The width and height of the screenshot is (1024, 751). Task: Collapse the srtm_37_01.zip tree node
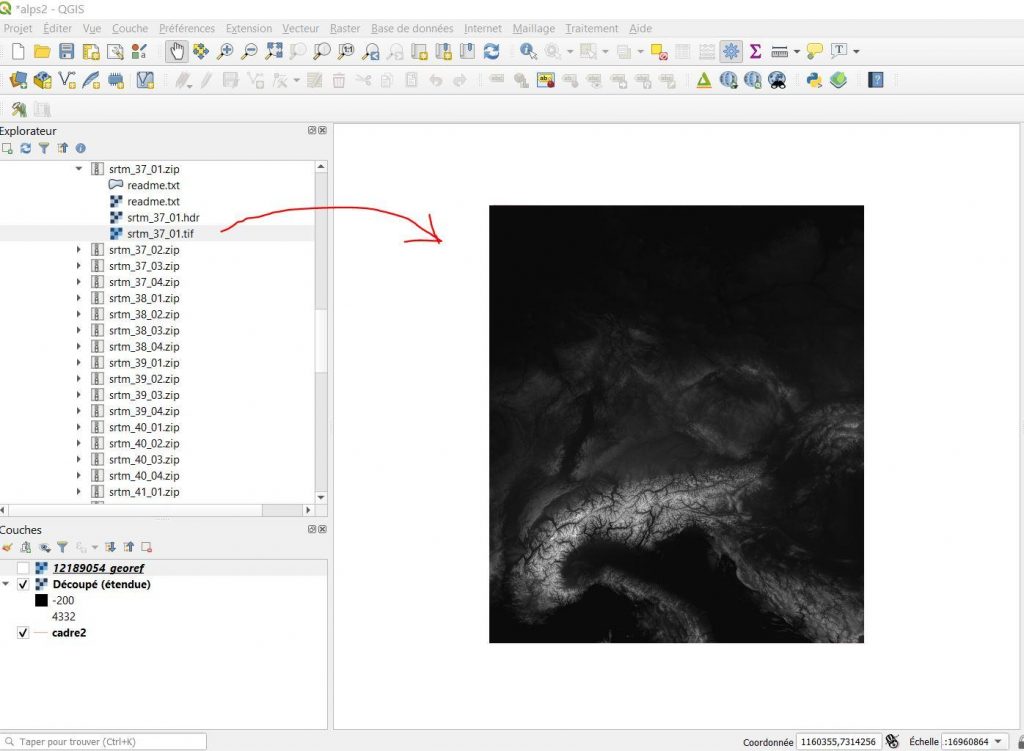79,169
